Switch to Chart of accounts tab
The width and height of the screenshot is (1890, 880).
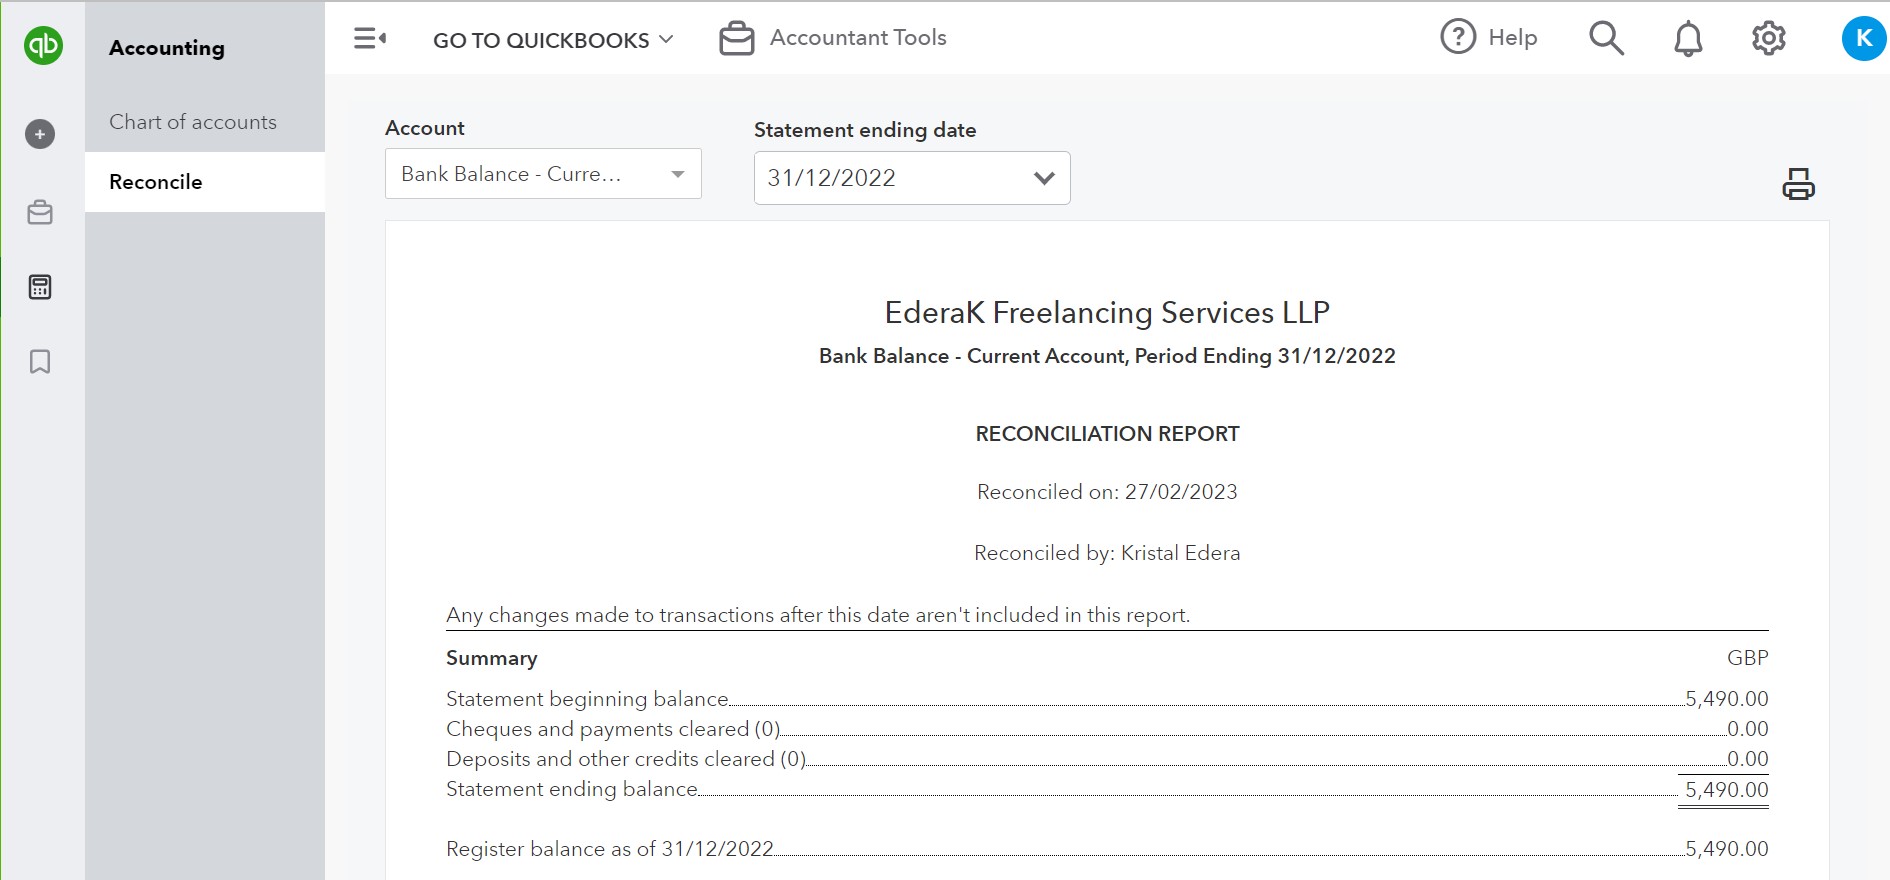pyautogui.click(x=193, y=122)
